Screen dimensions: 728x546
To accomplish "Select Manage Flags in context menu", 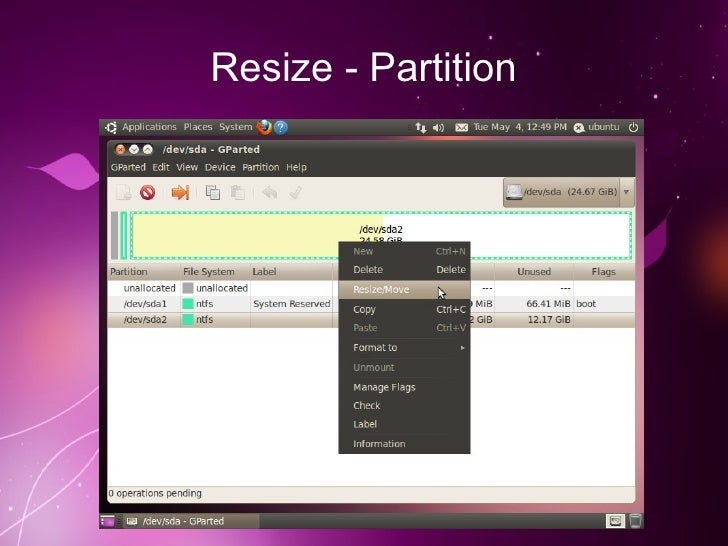I will [404, 387].
